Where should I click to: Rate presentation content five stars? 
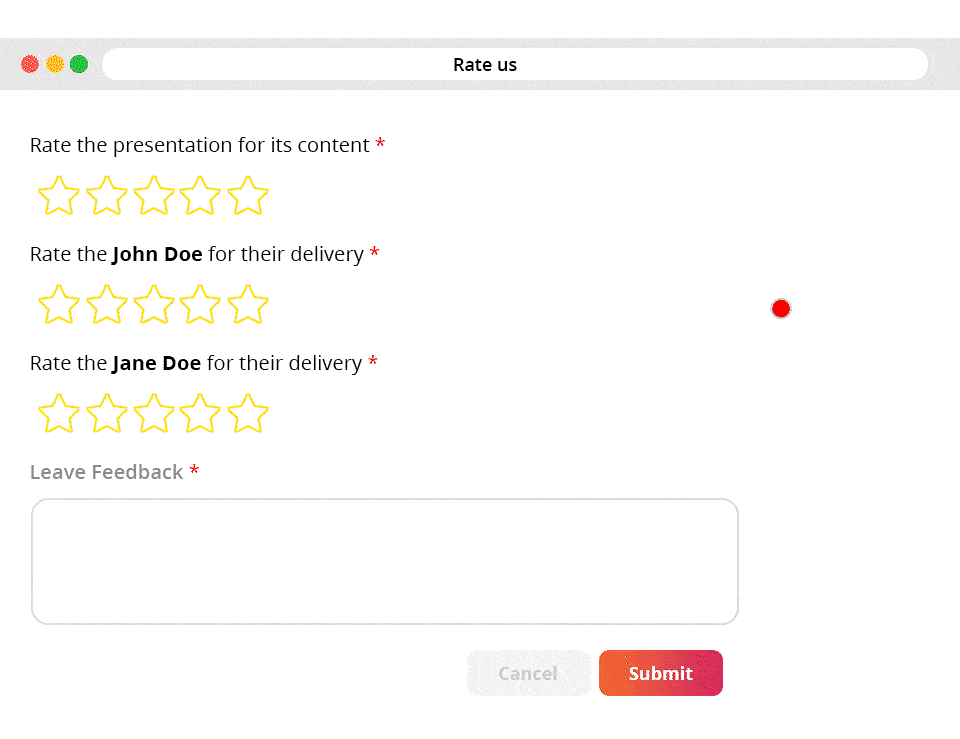click(x=248, y=196)
